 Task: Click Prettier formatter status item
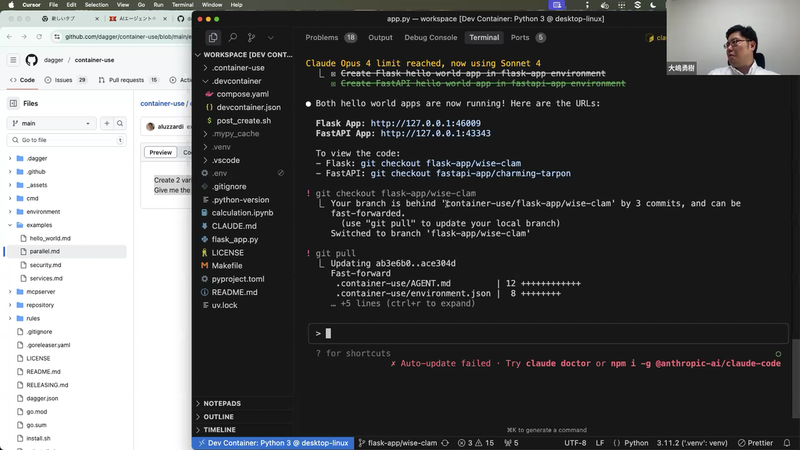(x=755, y=443)
